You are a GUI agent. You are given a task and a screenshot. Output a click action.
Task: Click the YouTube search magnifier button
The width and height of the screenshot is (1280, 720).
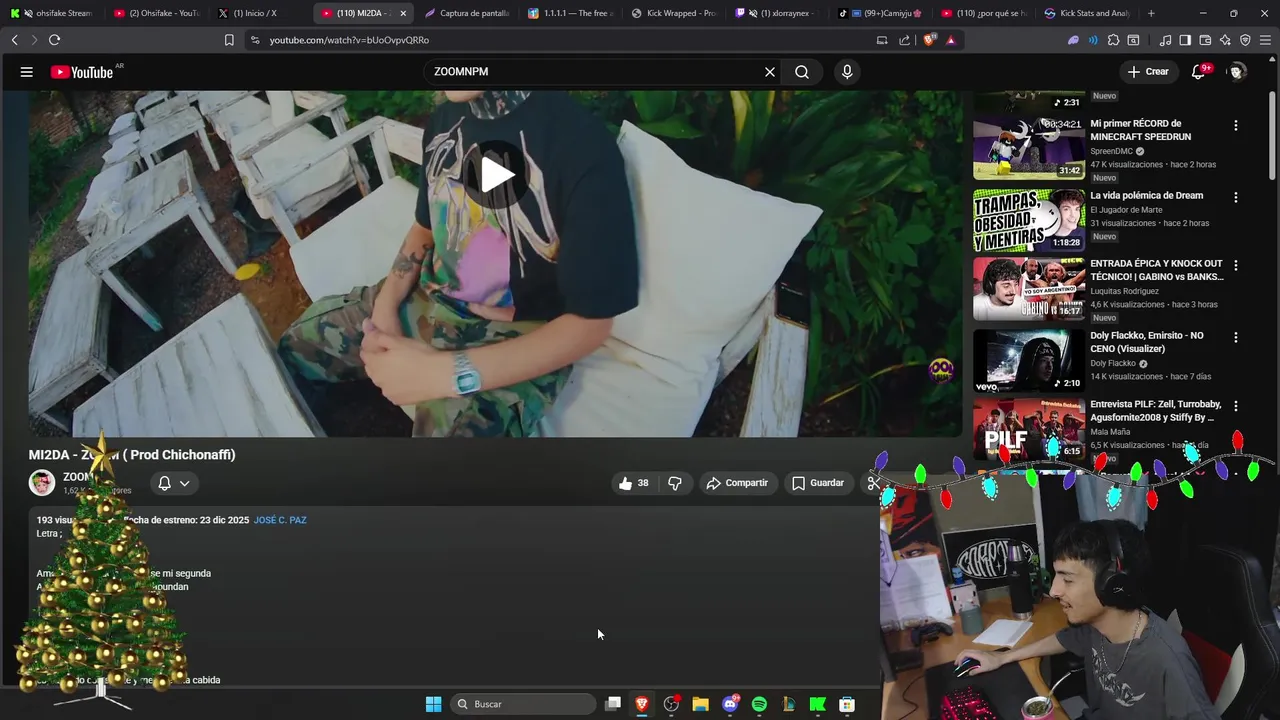(x=802, y=72)
